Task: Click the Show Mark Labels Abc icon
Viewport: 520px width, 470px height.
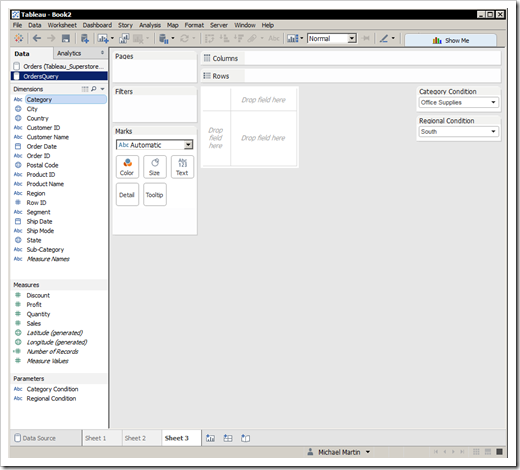Action: (x=274, y=39)
